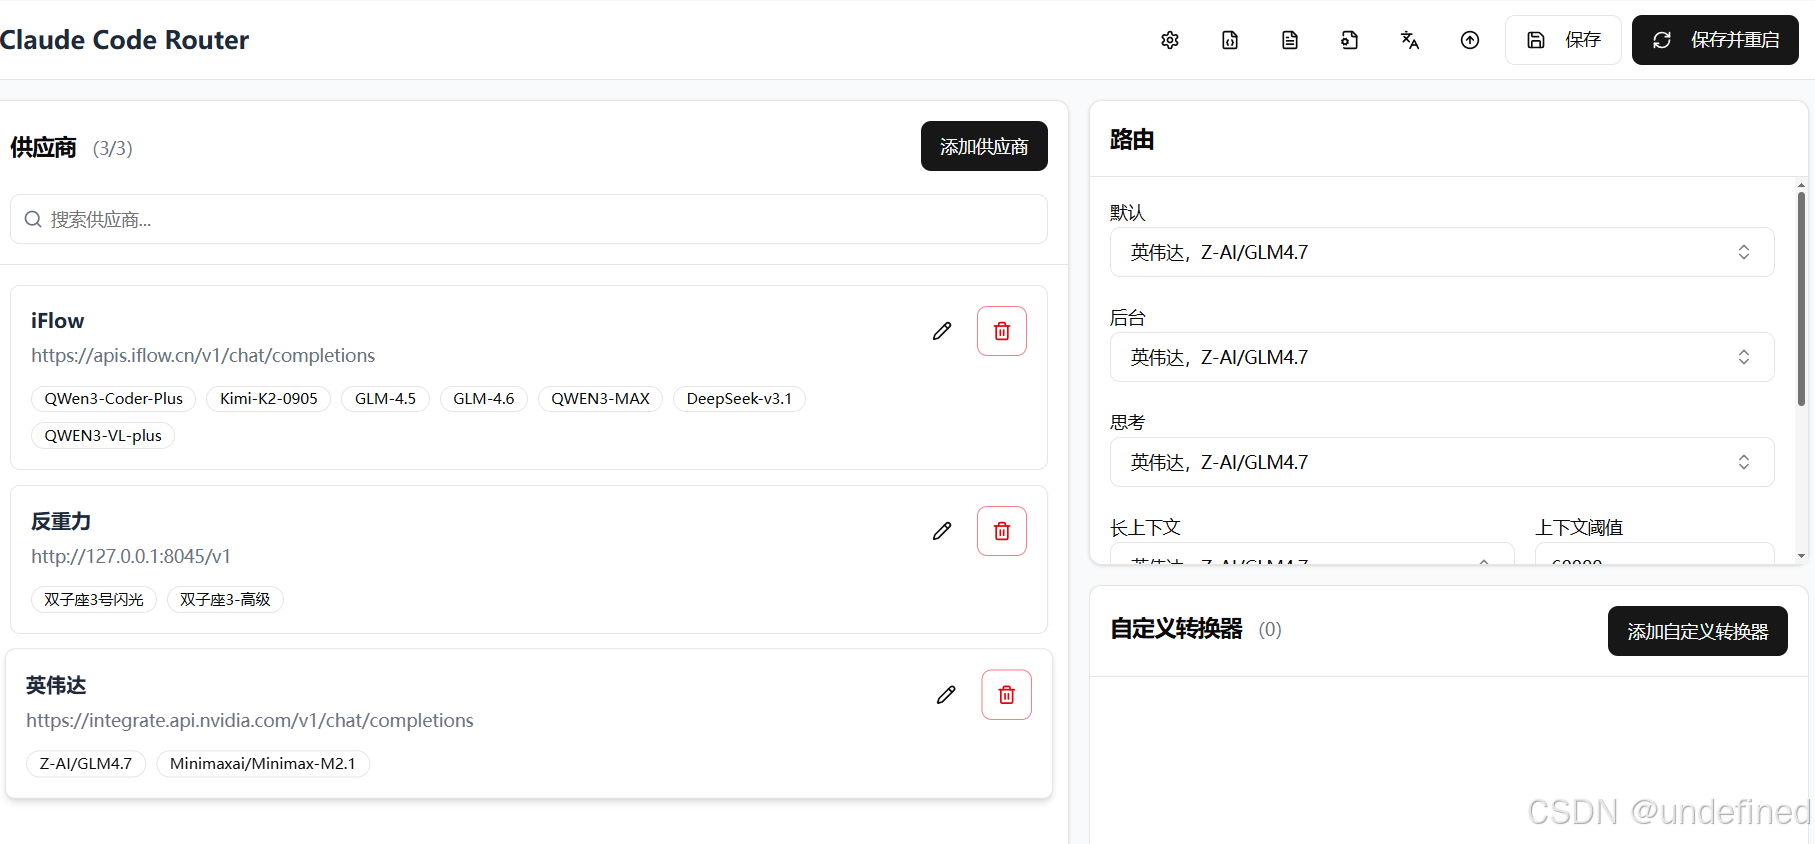
Task: Delete the 英伟达 provider with the trash icon
Action: 1007,695
